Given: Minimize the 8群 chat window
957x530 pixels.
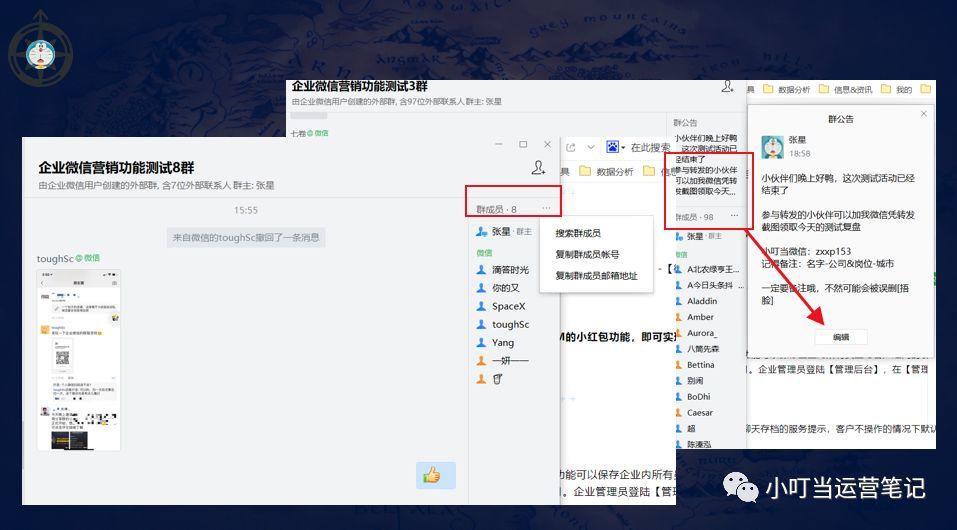Looking at the screenshot, I should pos(499,144).
